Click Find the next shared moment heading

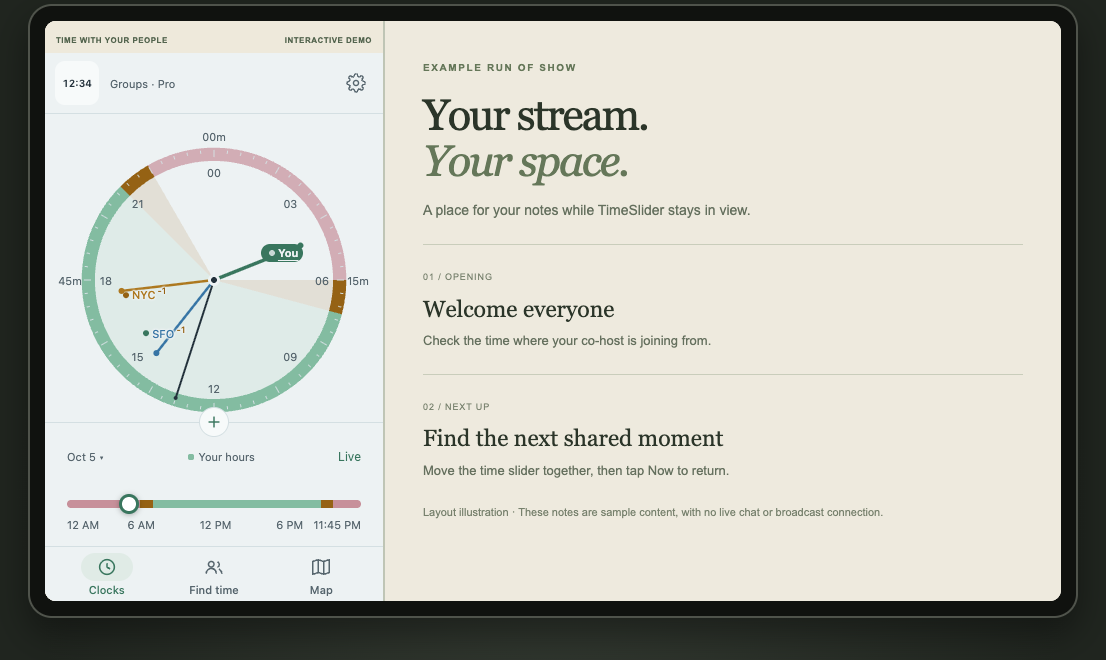click(573, 439)
